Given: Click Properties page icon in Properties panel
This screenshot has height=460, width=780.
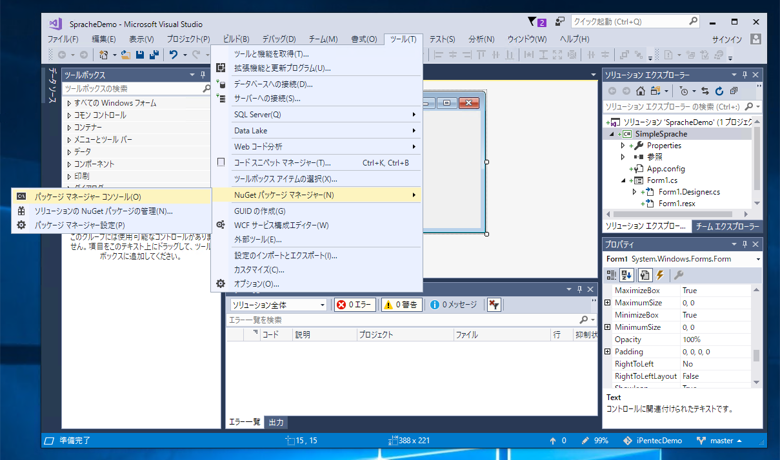Looking at the screenshot, I should [645, 275].
